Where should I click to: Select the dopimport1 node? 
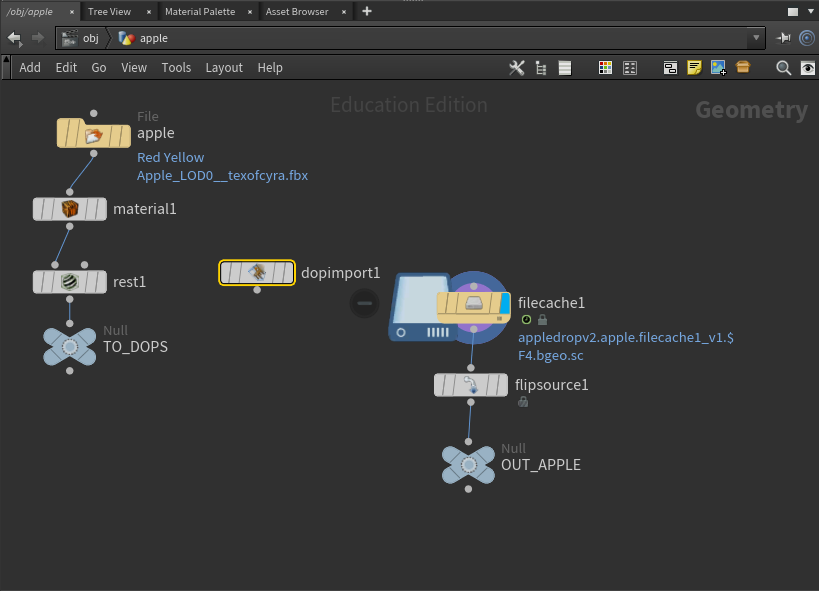(x=257, y=273)
